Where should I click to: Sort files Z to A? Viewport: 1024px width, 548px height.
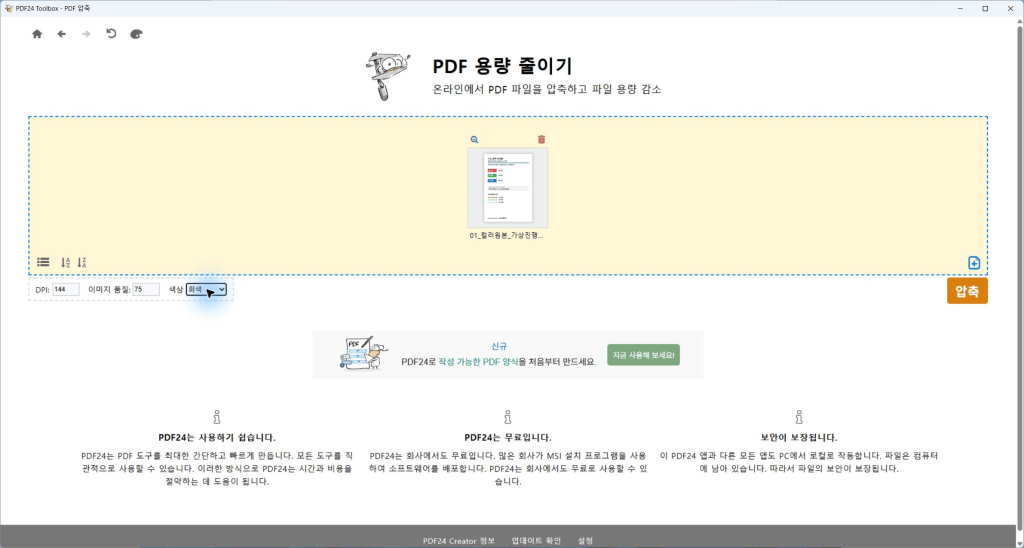(82, 263)
